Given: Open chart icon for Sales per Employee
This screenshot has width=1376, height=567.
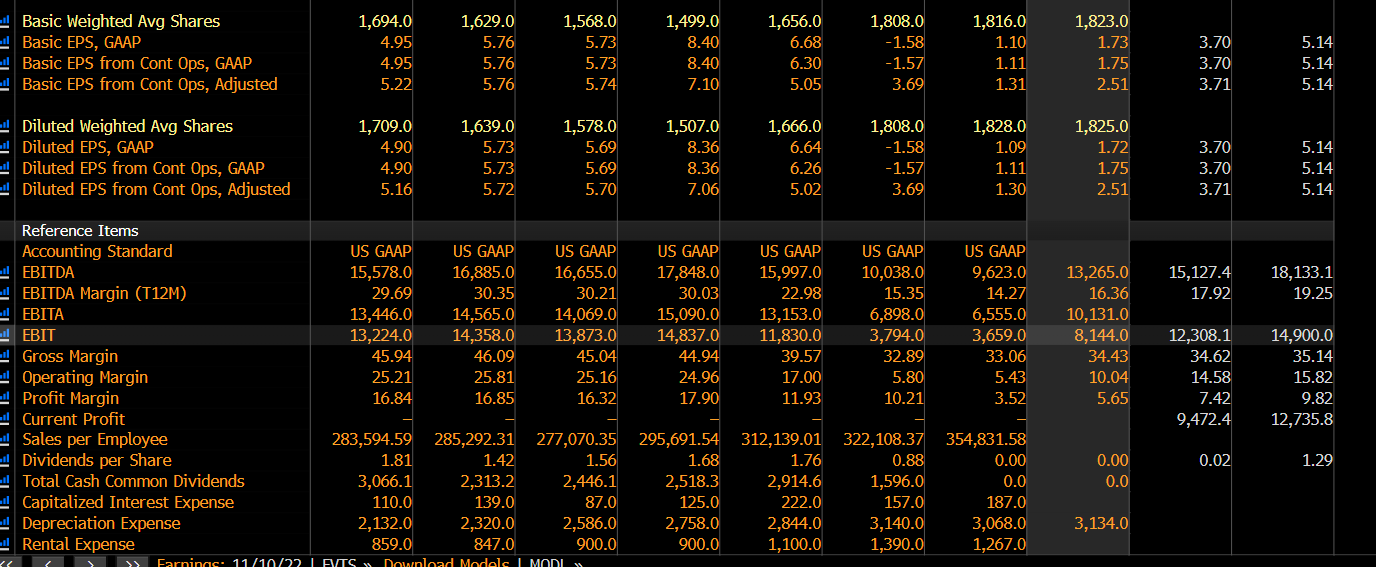Looking at the screenshot, I should 5,439.
